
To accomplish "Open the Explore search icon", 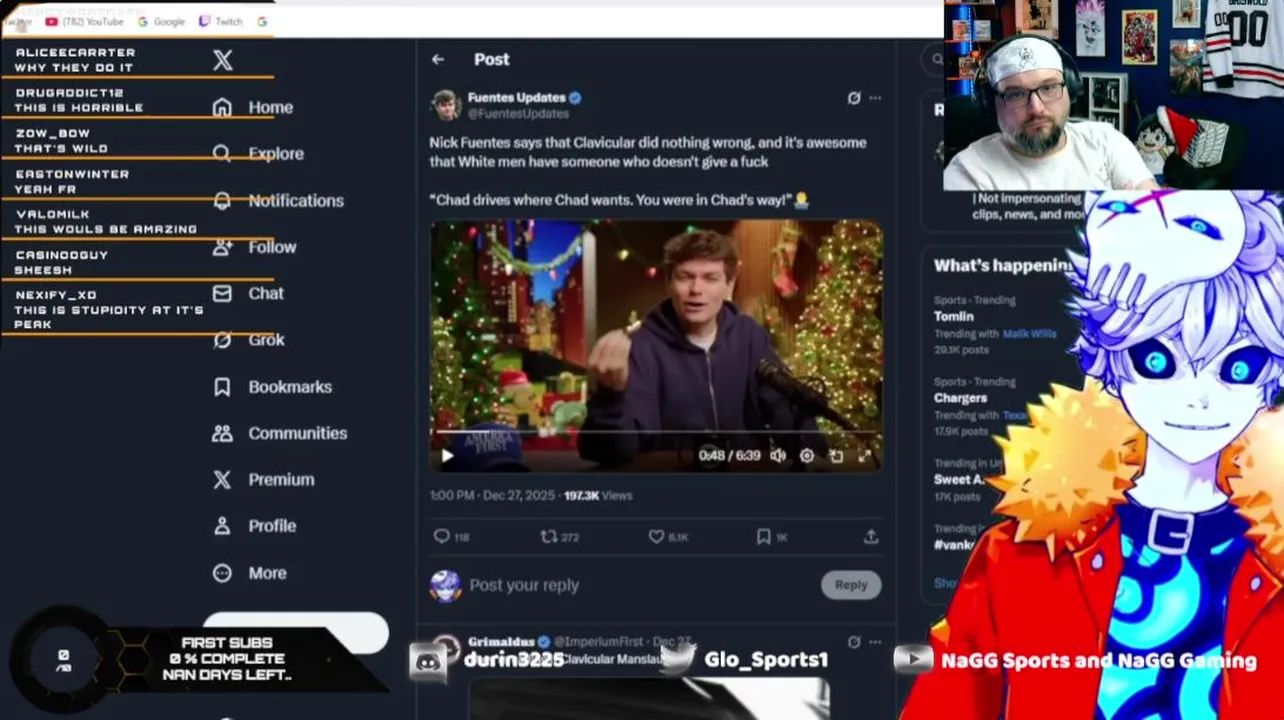I will [x=222, y=153].
